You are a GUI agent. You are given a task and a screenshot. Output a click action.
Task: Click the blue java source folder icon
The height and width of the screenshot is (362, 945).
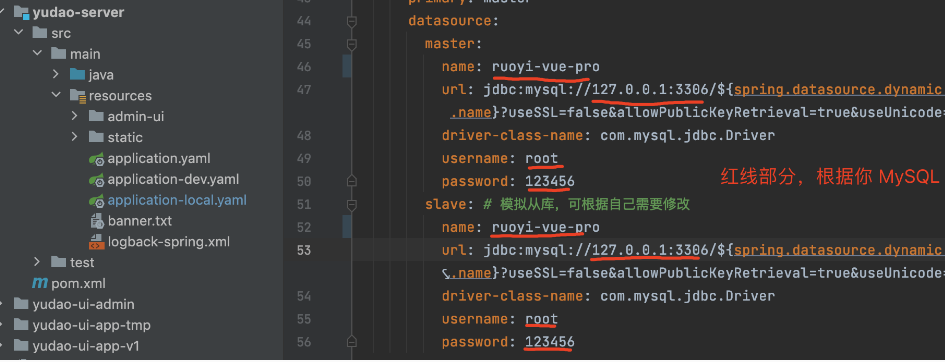(x=77, y=74)
